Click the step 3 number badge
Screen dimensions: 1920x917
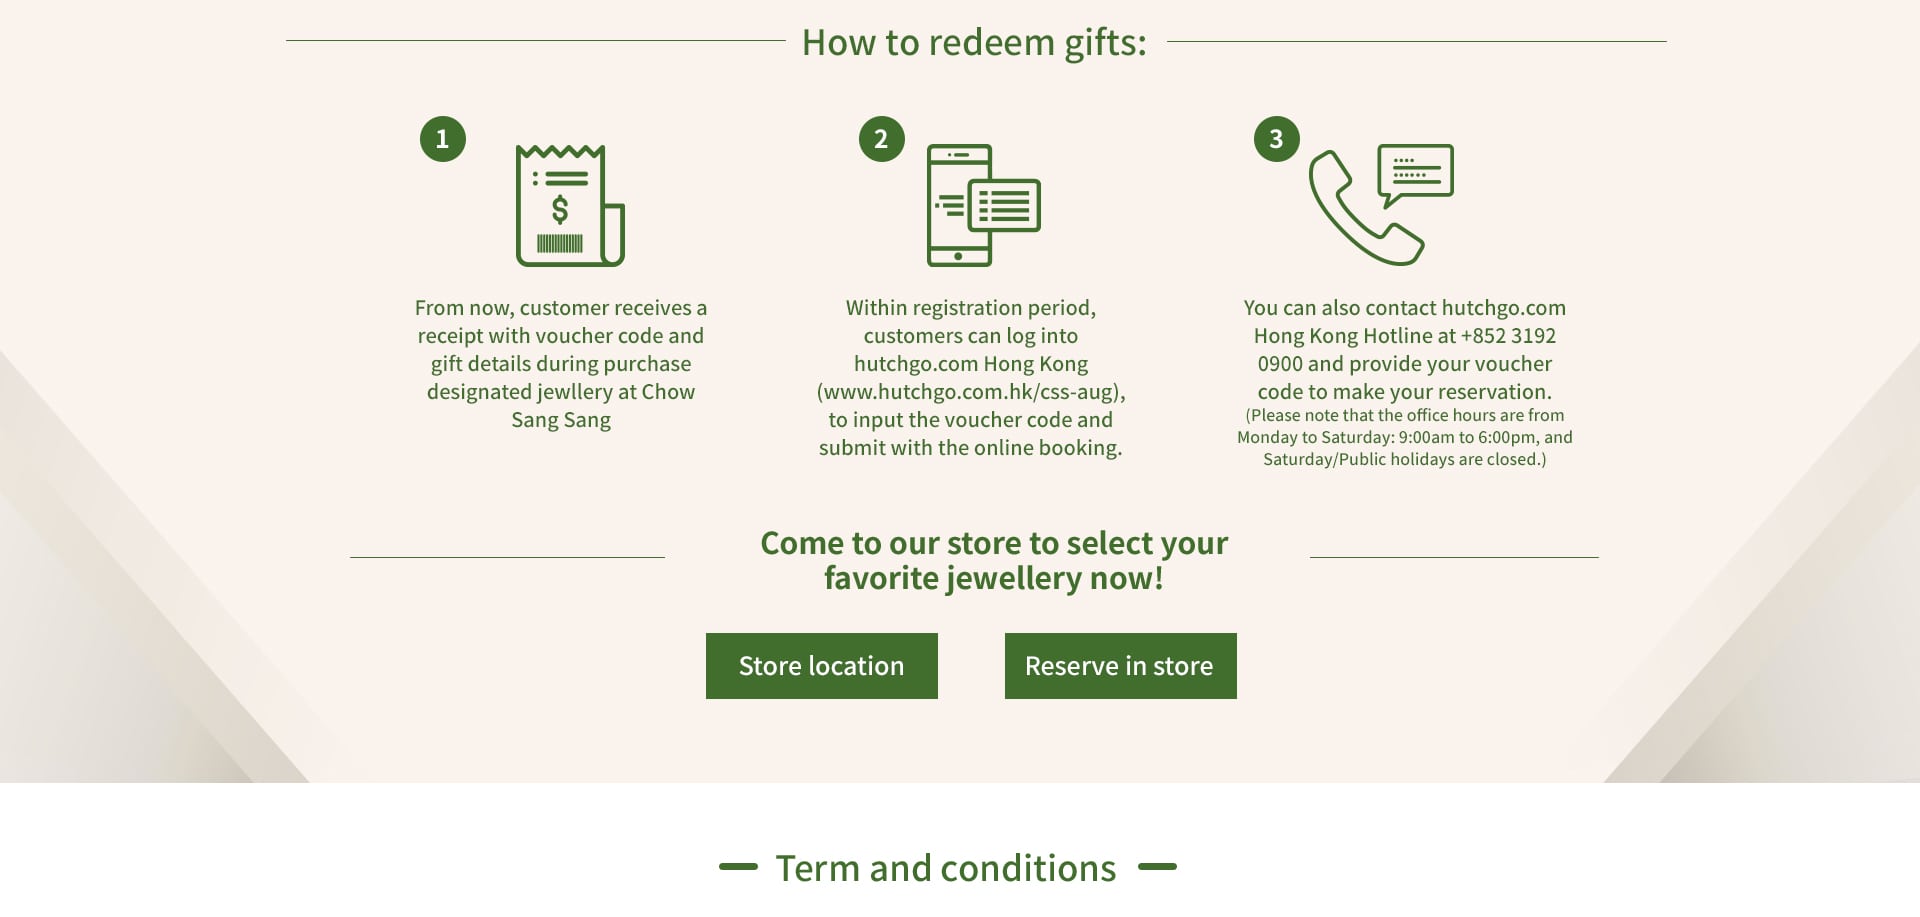coord(1276,139)
